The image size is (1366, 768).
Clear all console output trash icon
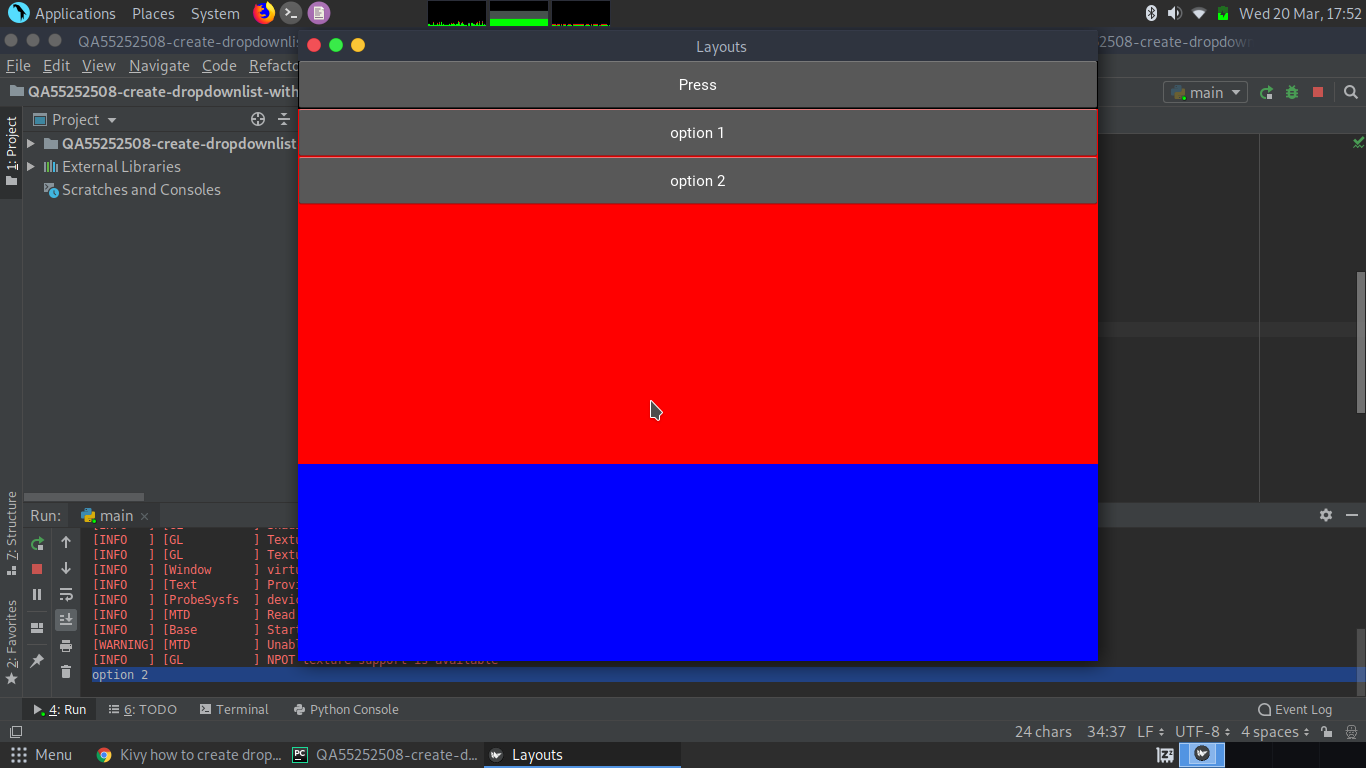66,672
